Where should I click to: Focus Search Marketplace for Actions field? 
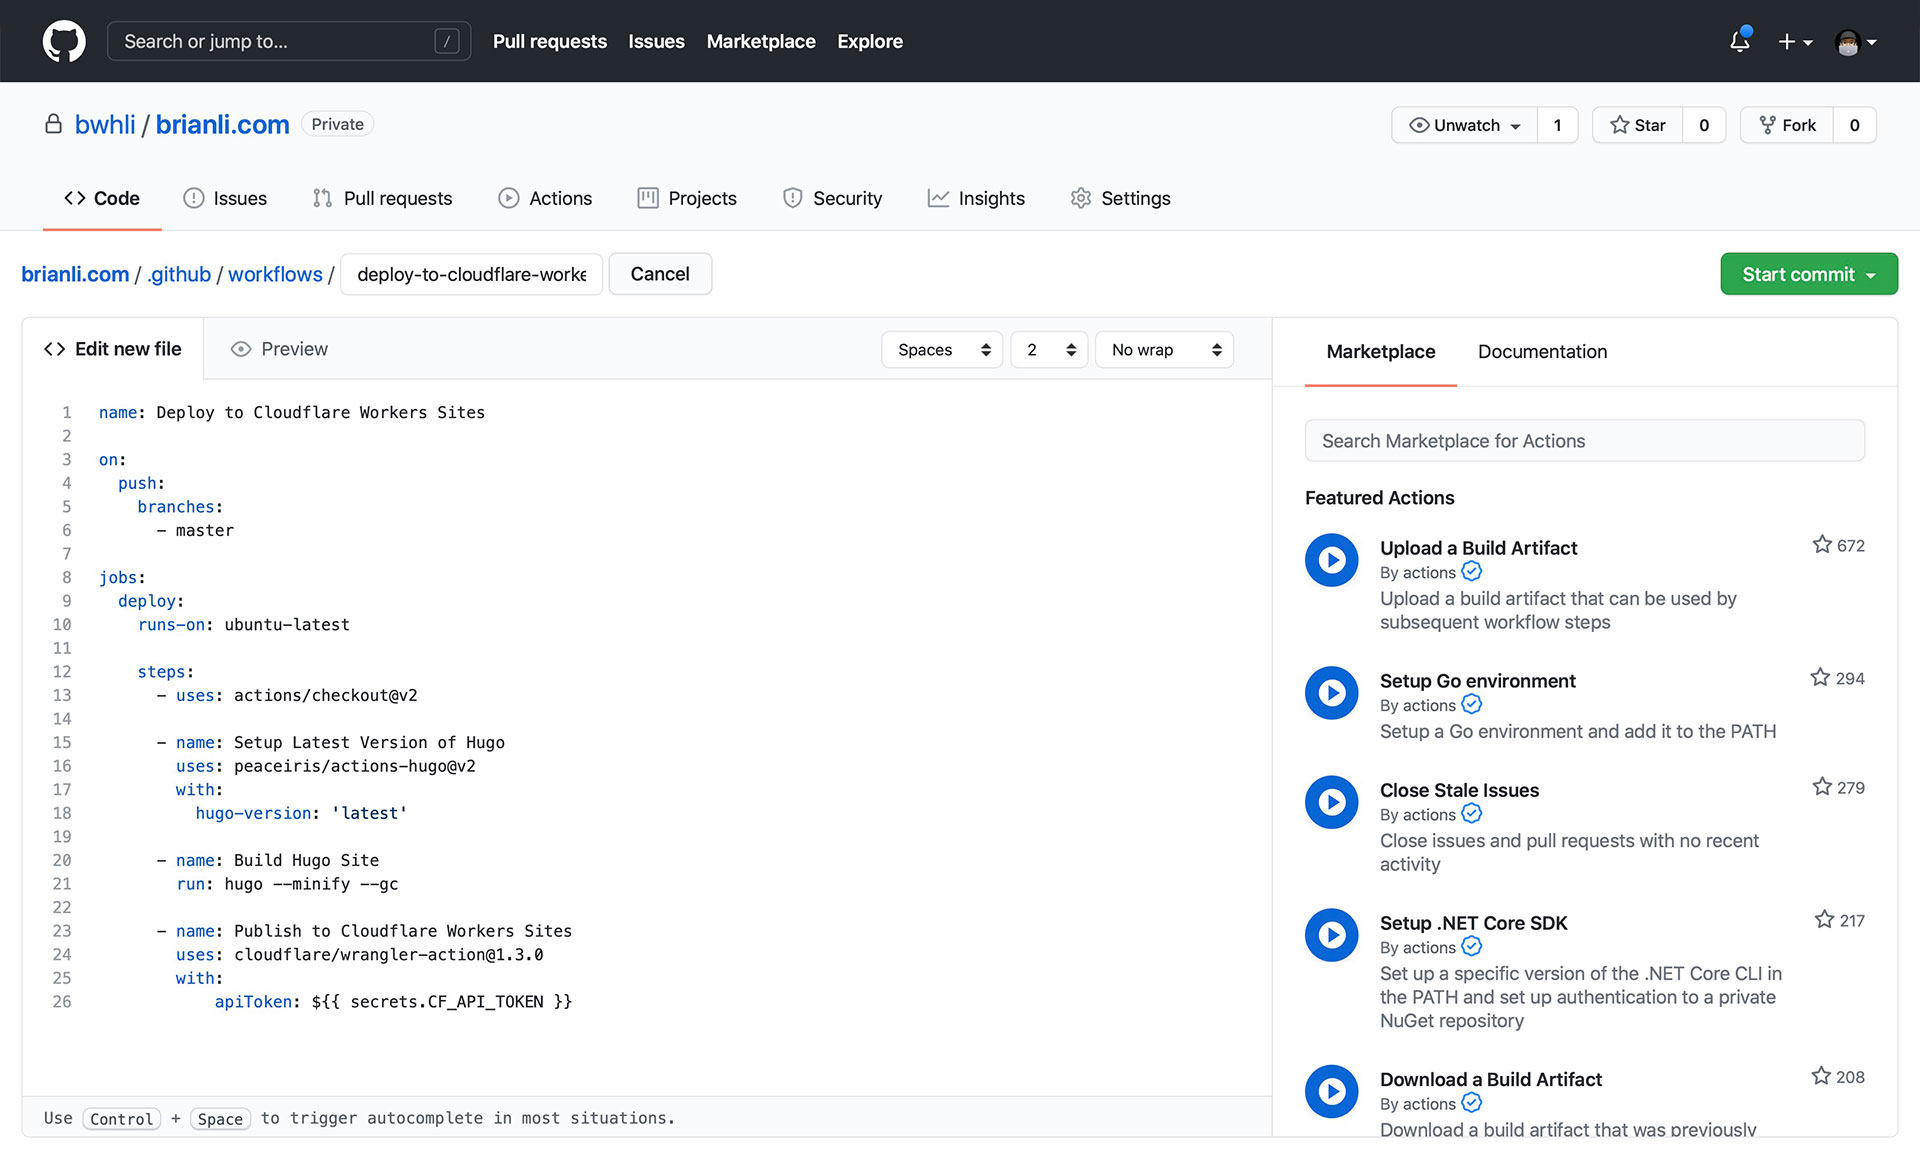[1584, 441]
